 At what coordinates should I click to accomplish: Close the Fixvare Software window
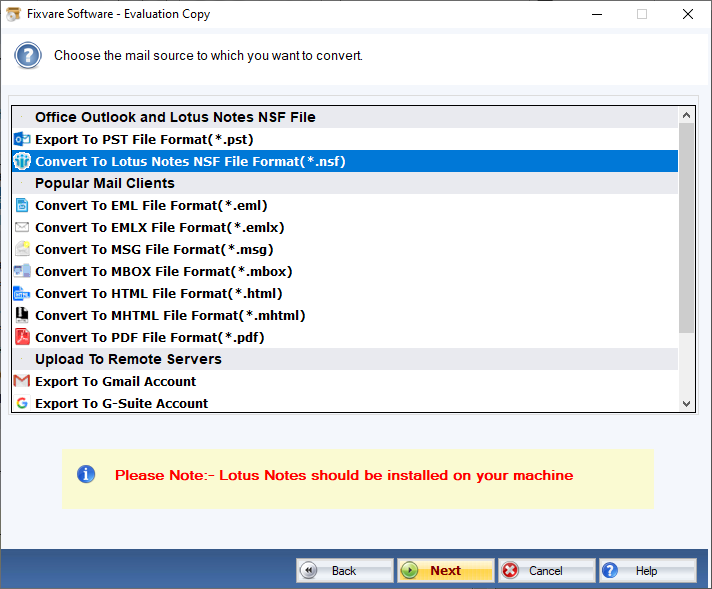point(687,14)
